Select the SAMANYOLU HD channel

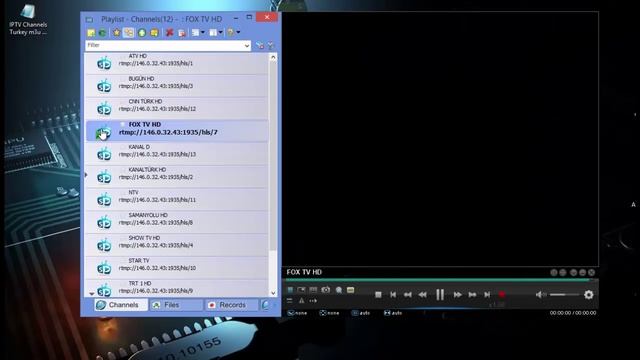click(177, 222)
